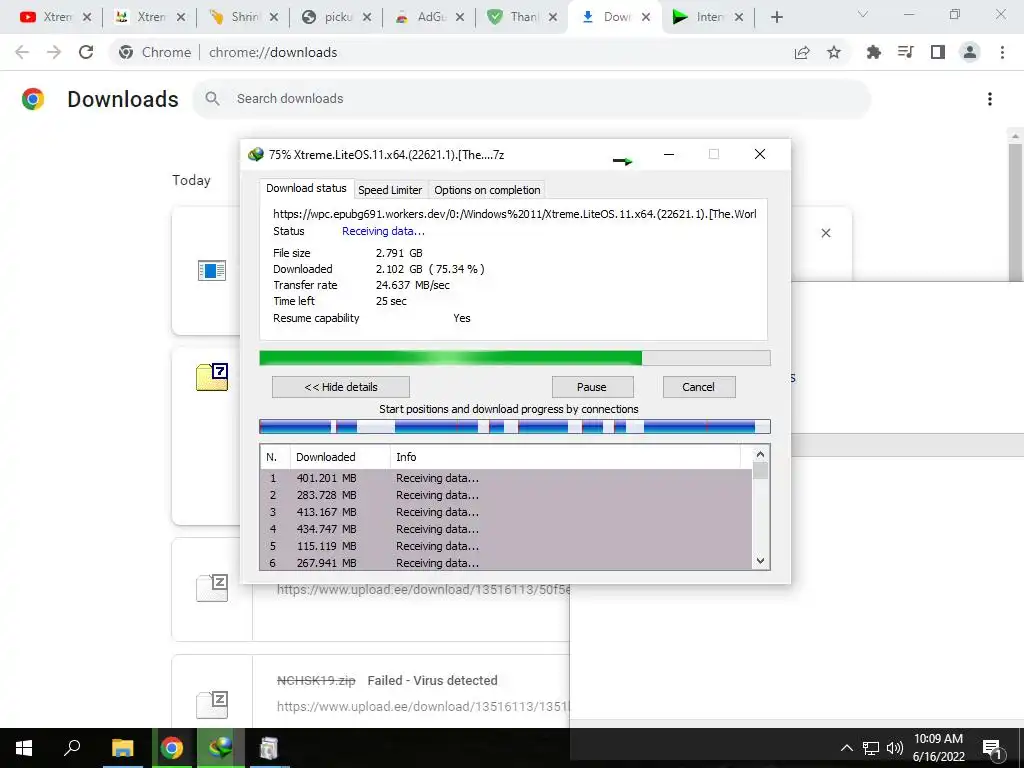
Task: Click the 7z archive file icon
Action: point(212,377)
